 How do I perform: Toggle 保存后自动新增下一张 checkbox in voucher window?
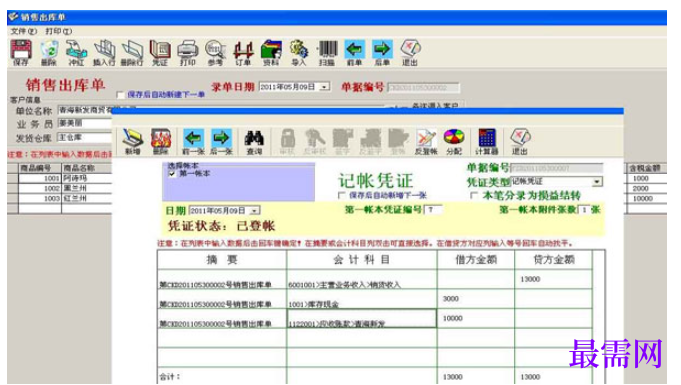tap(342, 195)
